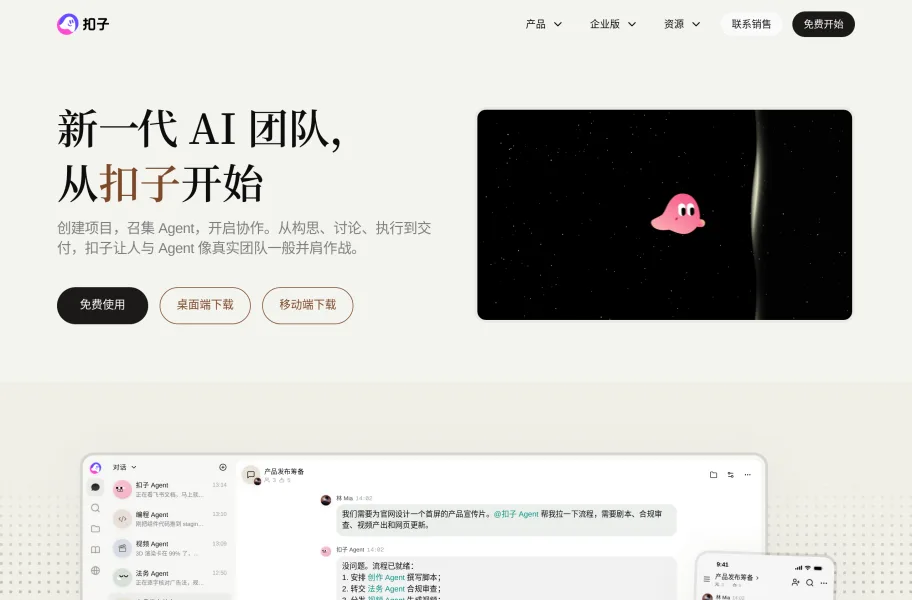Expand the chevron next to 产品
The height and width of the screenshot is (600, 912).
558,24
